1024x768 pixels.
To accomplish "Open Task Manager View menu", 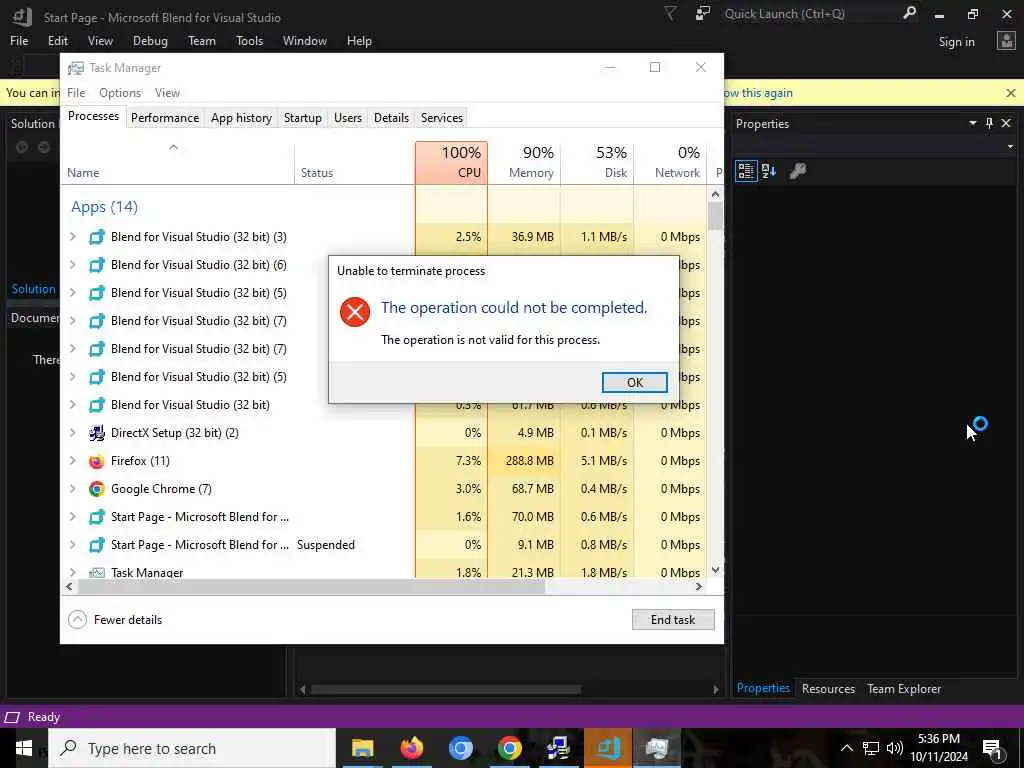I will pyautogui.click(x=167, y=93).
